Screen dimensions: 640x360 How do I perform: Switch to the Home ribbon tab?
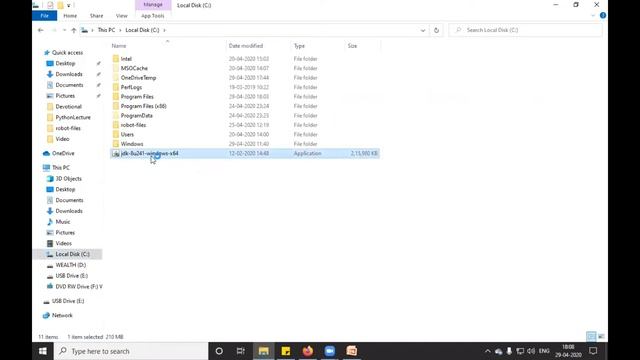(x=70, y=16)
